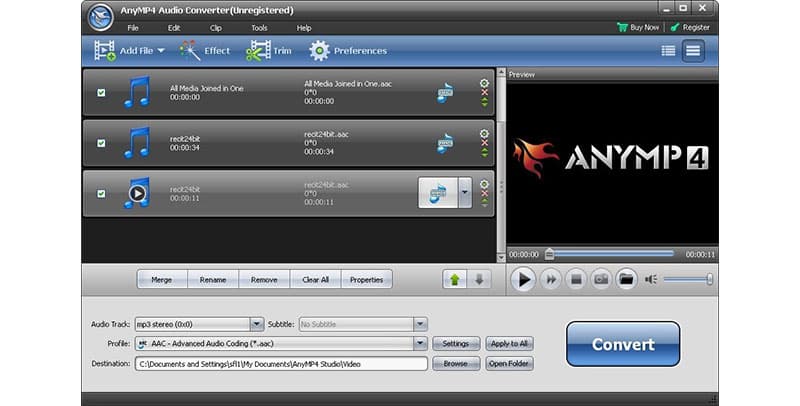Viewport: 800px width, 406px height.
Task: Open the Trim tool
Action: pos(268,50)
